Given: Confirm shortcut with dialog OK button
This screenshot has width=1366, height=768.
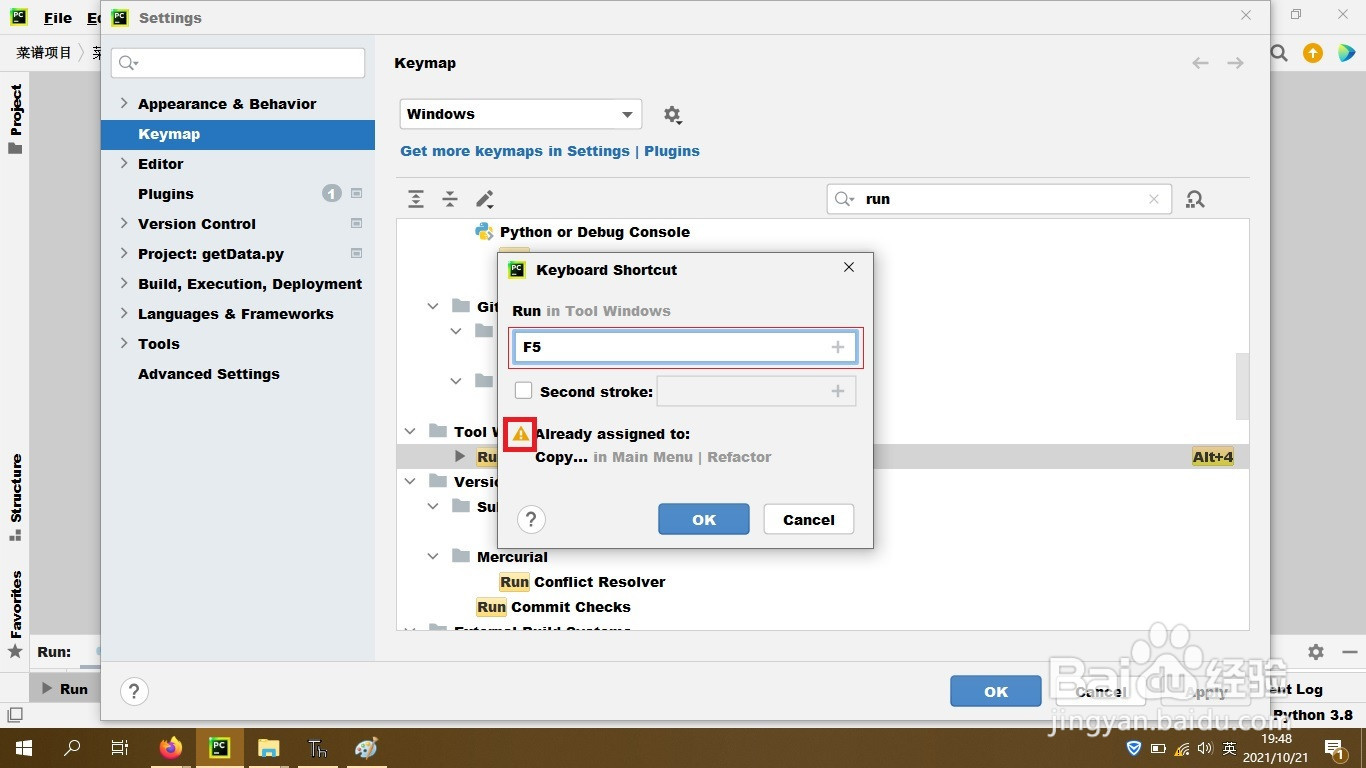Looking at the screenshot, I should pos(704,519).
